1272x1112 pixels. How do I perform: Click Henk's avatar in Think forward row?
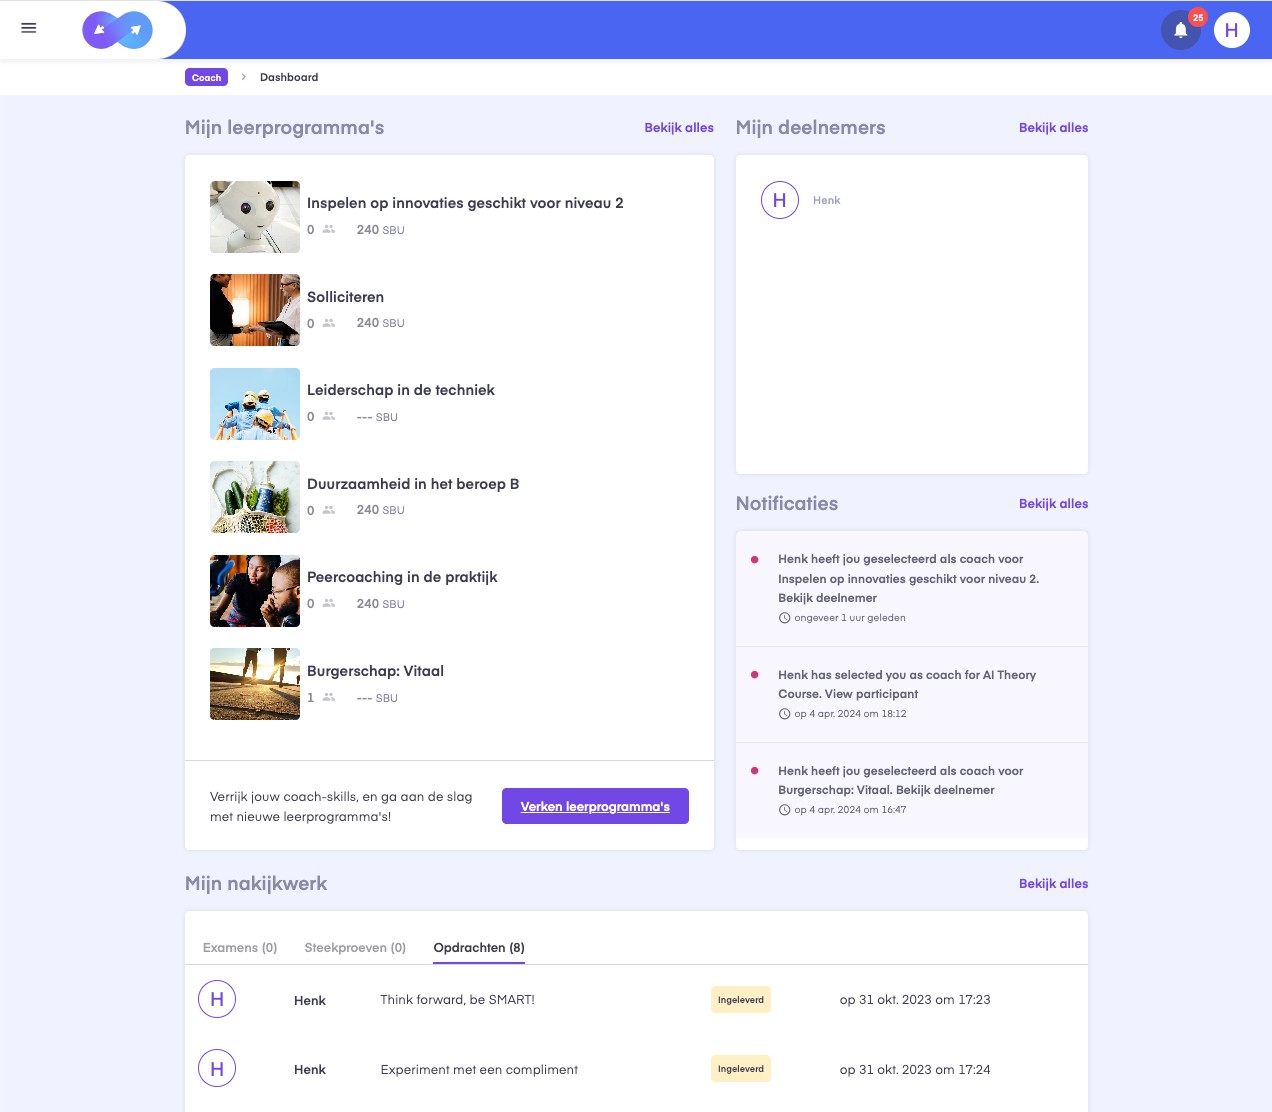pyautogui.click(x=217, y=999)
